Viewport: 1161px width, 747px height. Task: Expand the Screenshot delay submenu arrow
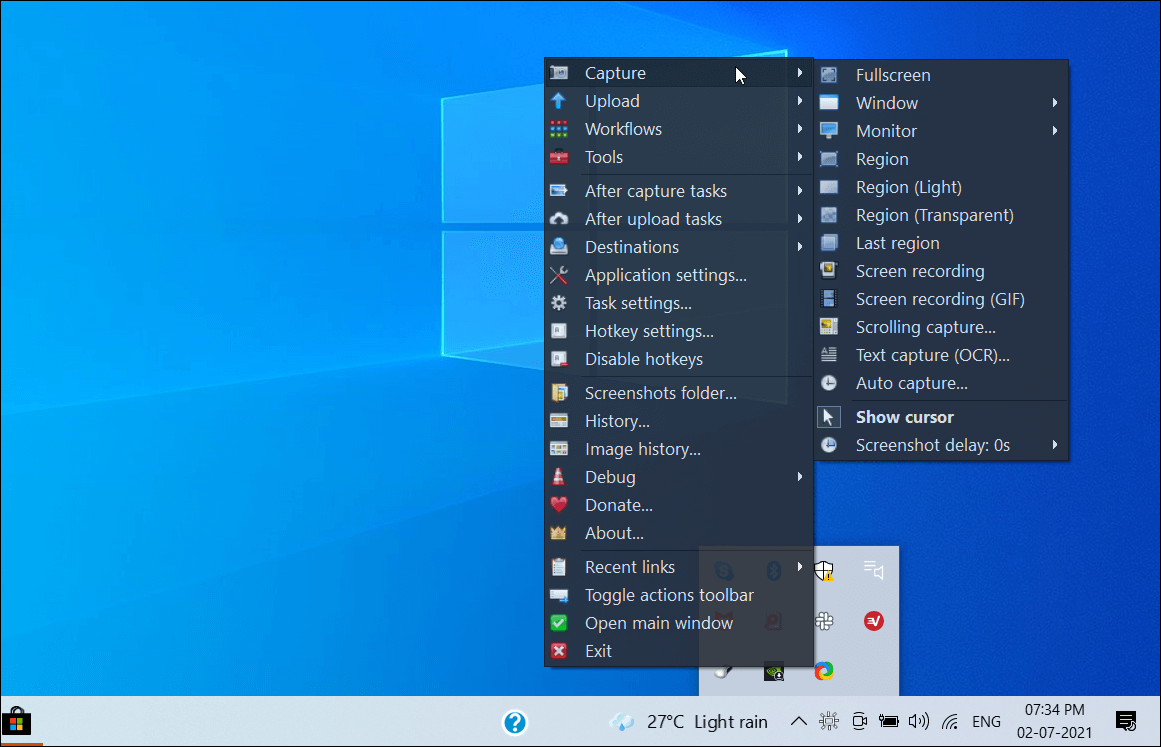[1055, 445]
